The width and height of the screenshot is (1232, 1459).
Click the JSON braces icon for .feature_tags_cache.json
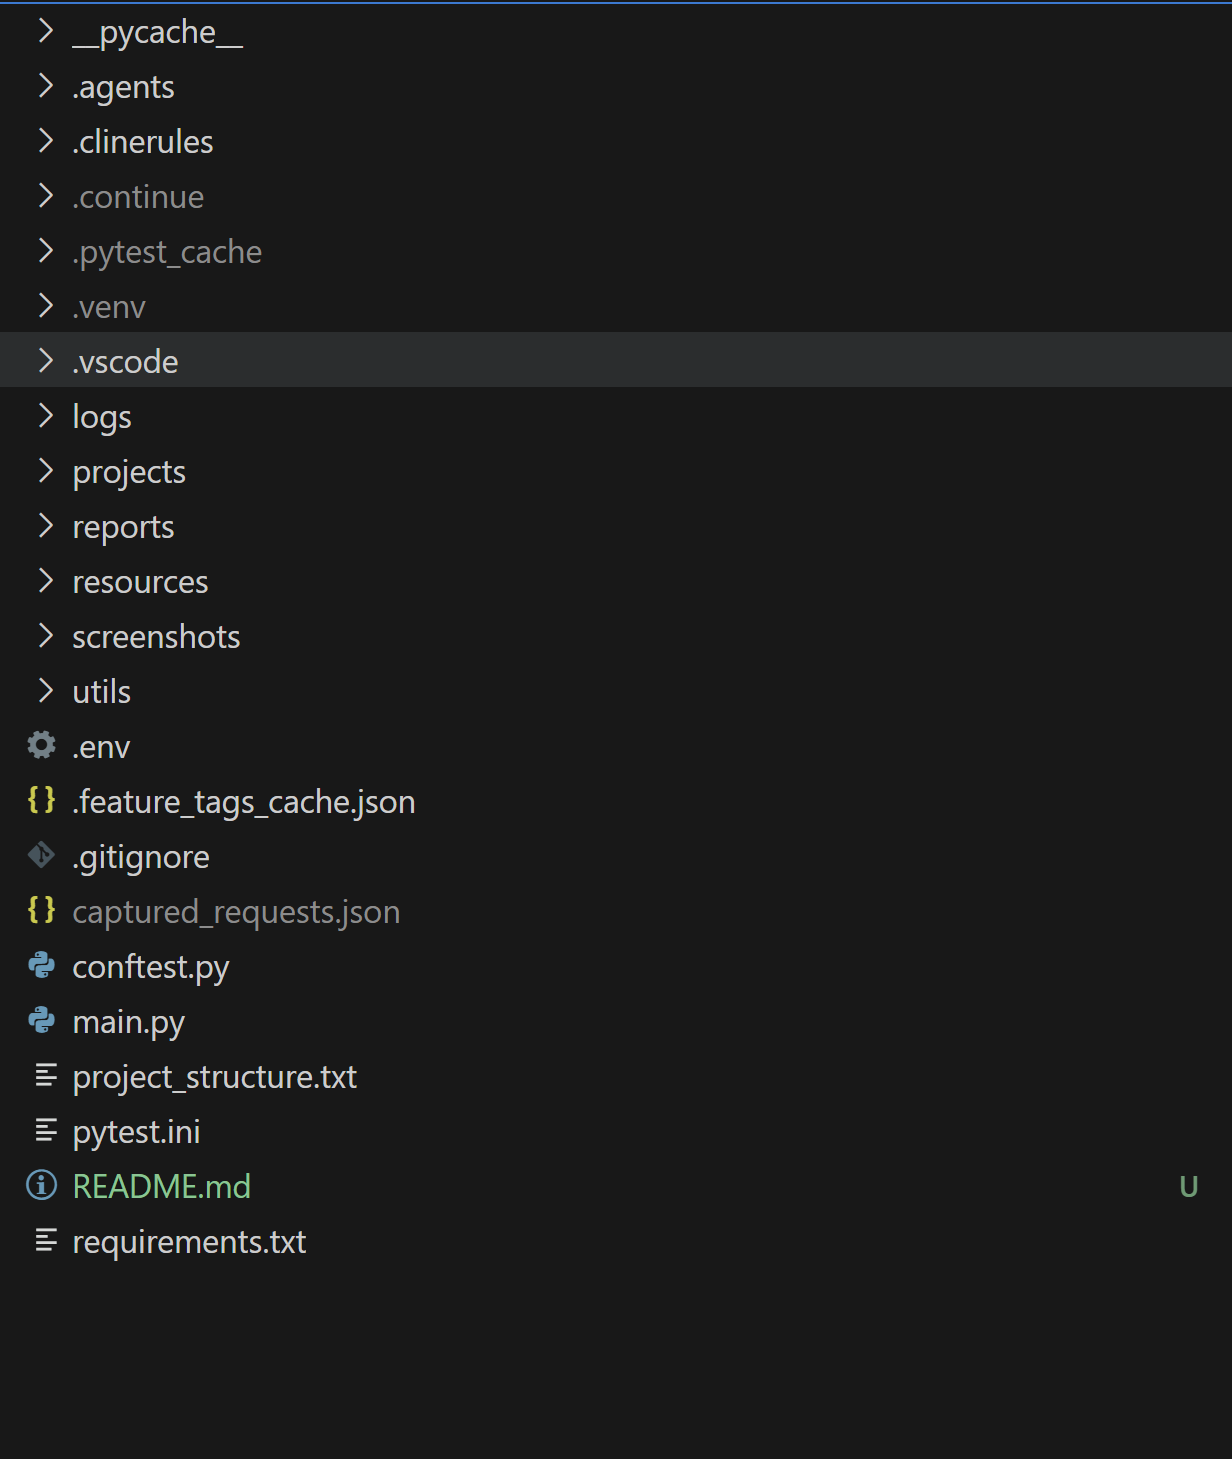42,800
